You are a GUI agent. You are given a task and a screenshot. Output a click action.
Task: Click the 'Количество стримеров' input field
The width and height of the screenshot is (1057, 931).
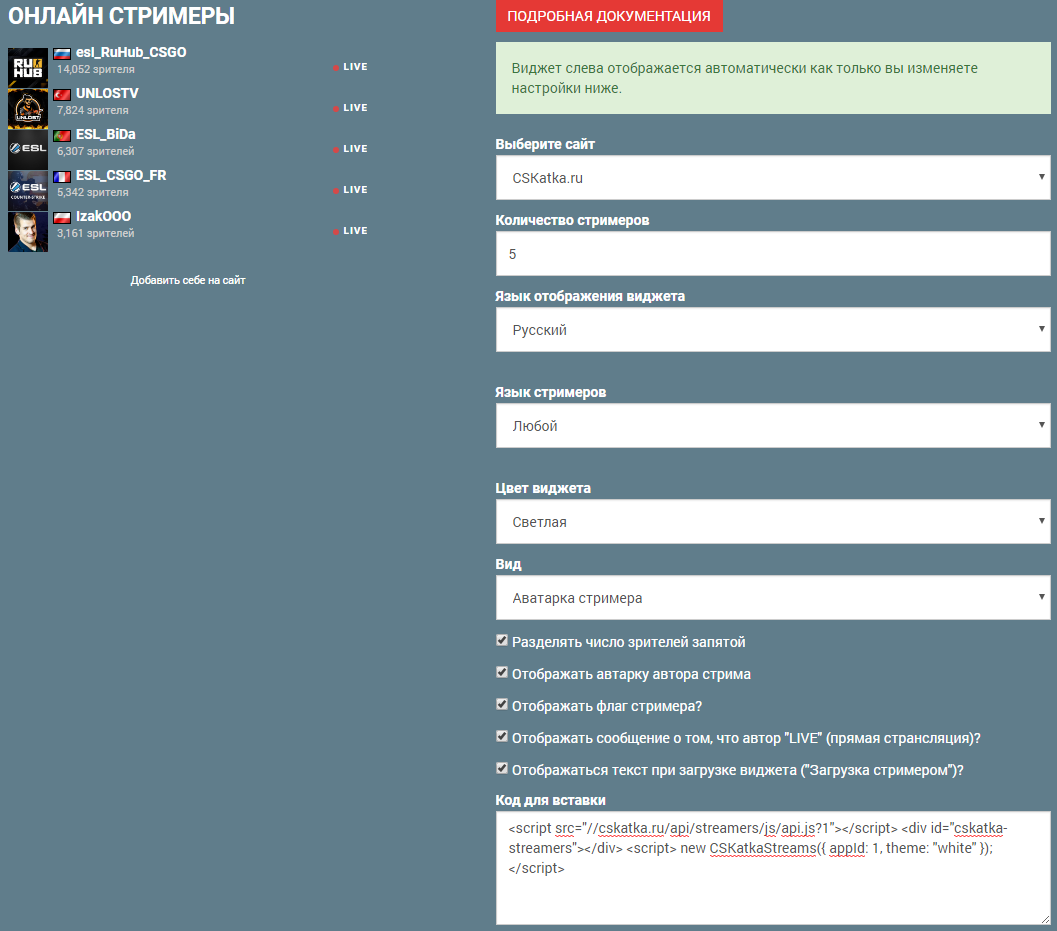click(x=773, y=254)
